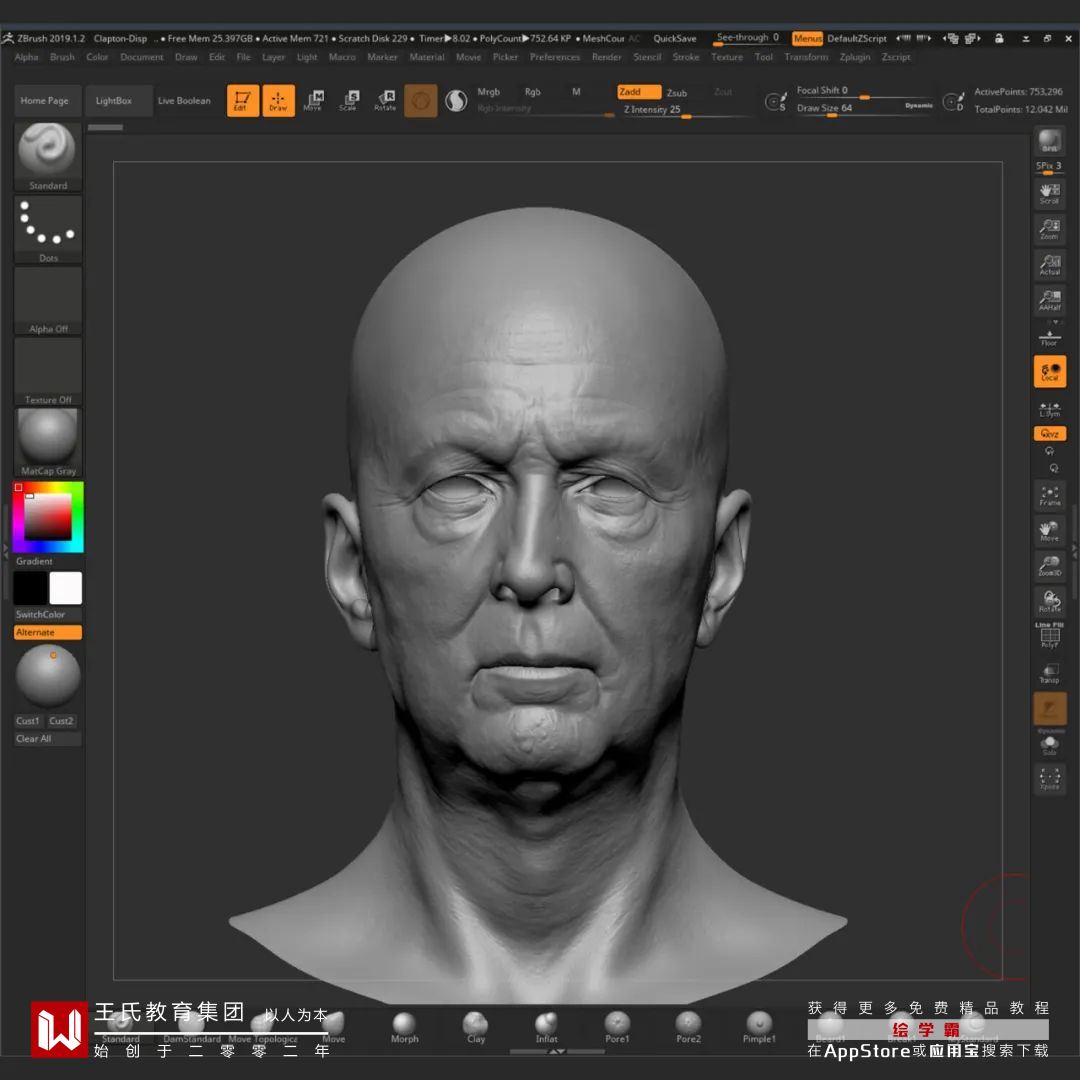This screenshot has height=1080, width=1080.
Task: Click the Clear All button
Action: click(48, 738)
